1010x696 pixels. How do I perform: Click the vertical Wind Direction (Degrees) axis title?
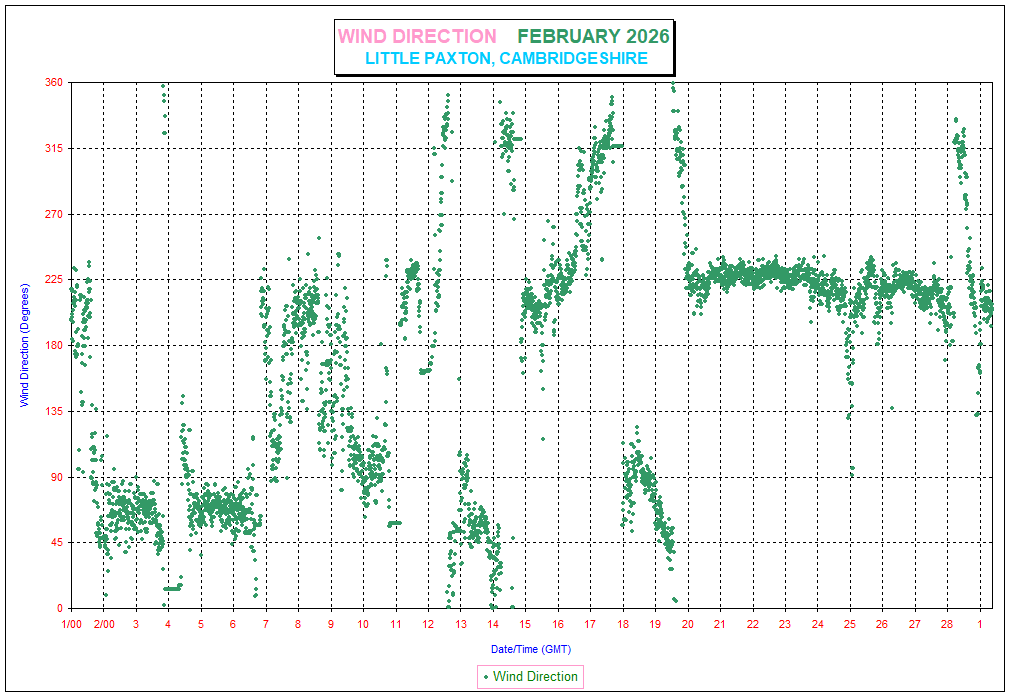click(24, 344)
